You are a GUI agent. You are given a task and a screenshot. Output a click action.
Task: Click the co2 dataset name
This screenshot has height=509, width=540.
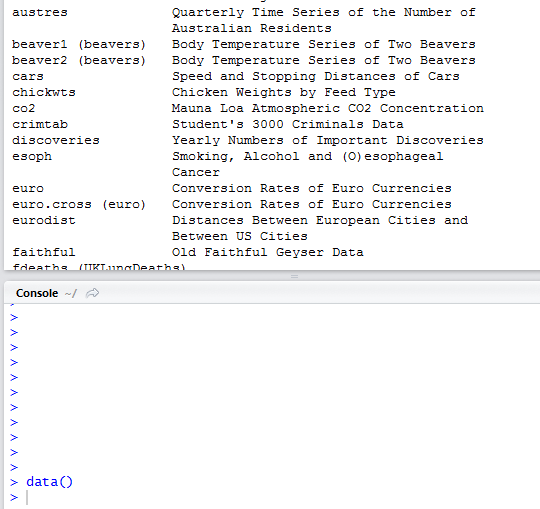click(24, 108)
